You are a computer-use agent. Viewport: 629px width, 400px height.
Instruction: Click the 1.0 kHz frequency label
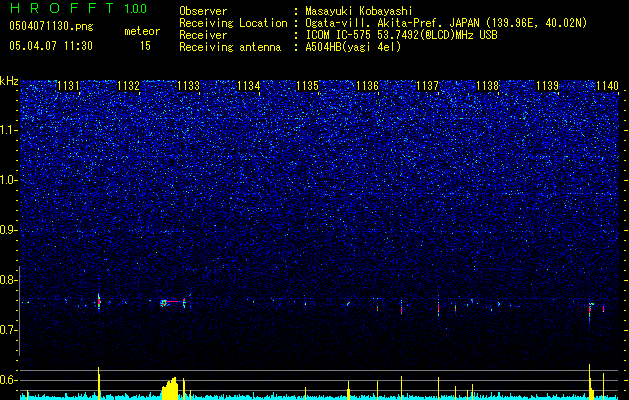tap(9, 180)
